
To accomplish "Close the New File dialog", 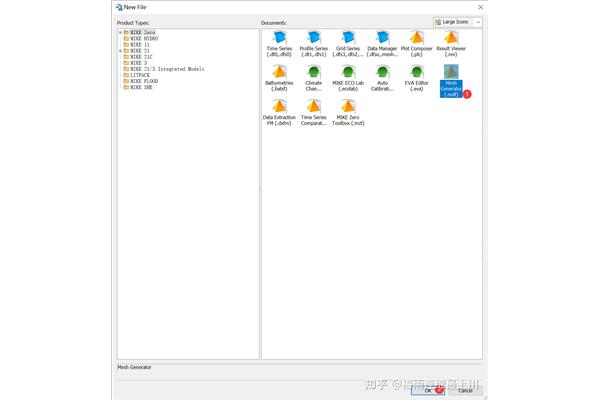I will click(480, 7).
